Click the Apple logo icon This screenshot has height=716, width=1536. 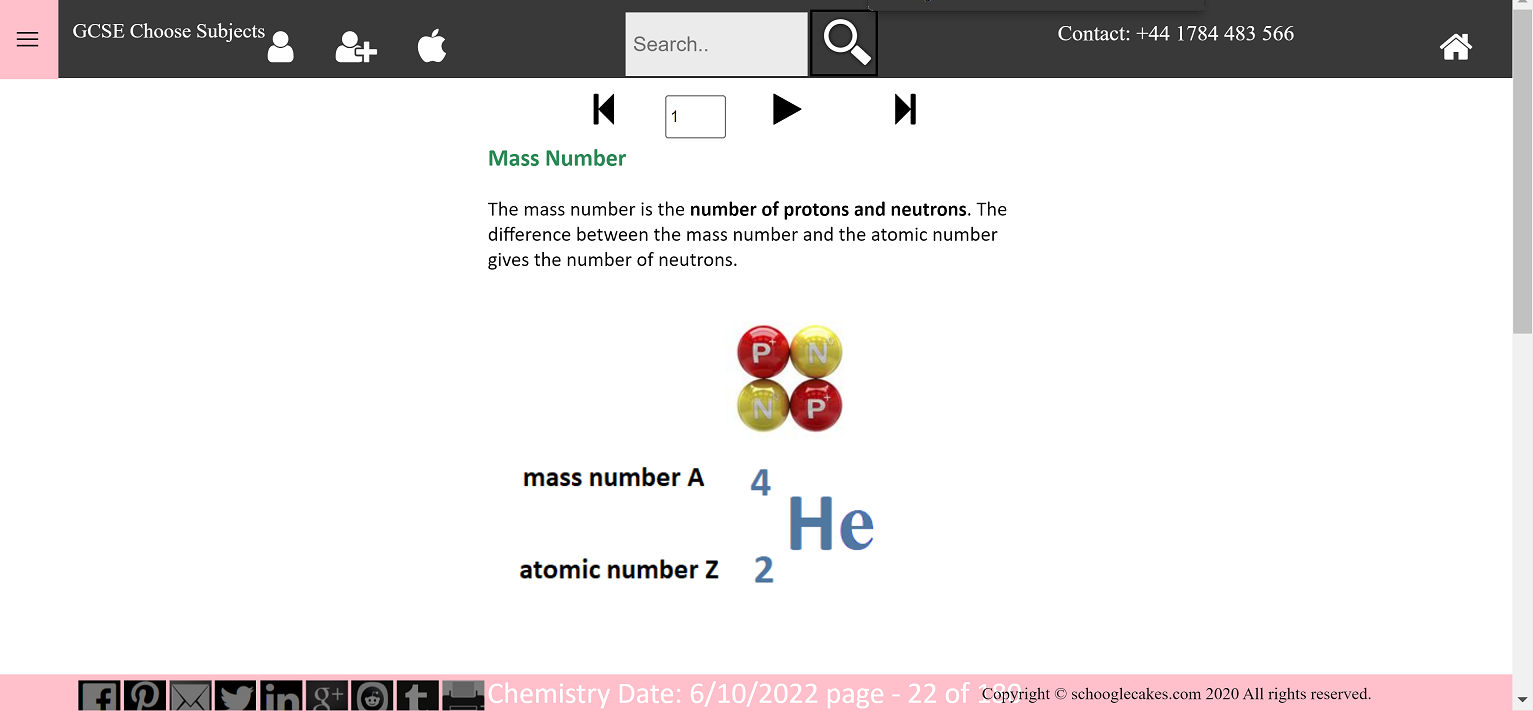(x=432, y=46)
